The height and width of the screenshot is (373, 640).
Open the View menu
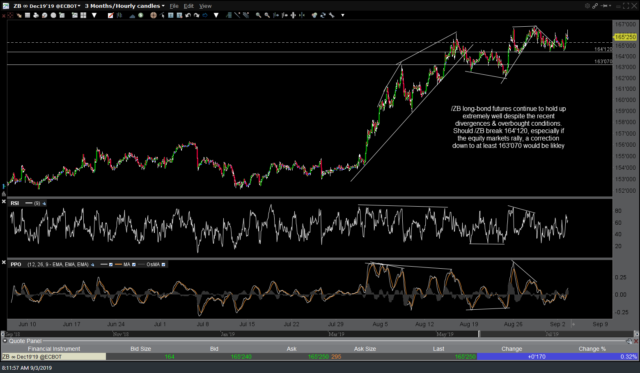[205, 6]
